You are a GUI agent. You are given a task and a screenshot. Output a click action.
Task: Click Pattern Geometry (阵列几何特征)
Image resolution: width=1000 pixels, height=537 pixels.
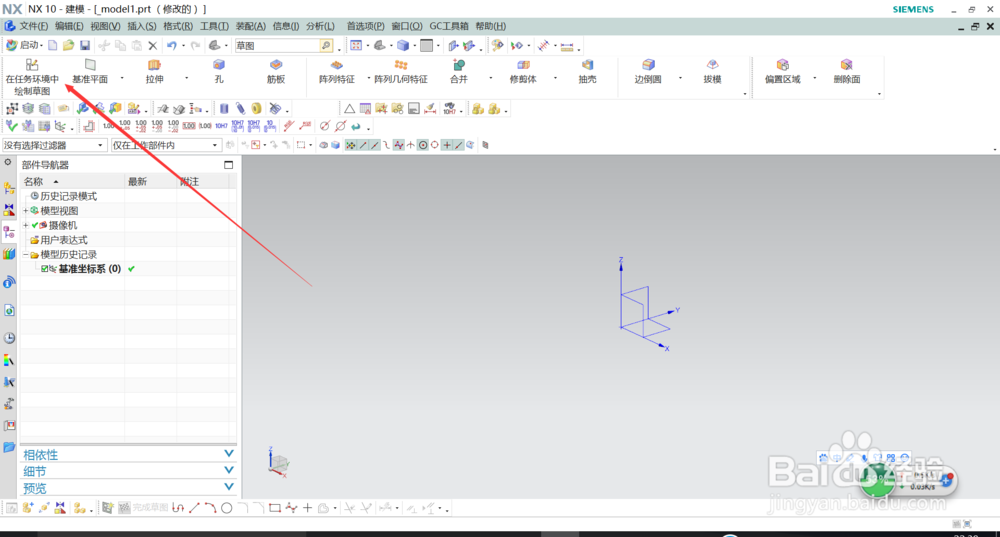pos(401,71)
